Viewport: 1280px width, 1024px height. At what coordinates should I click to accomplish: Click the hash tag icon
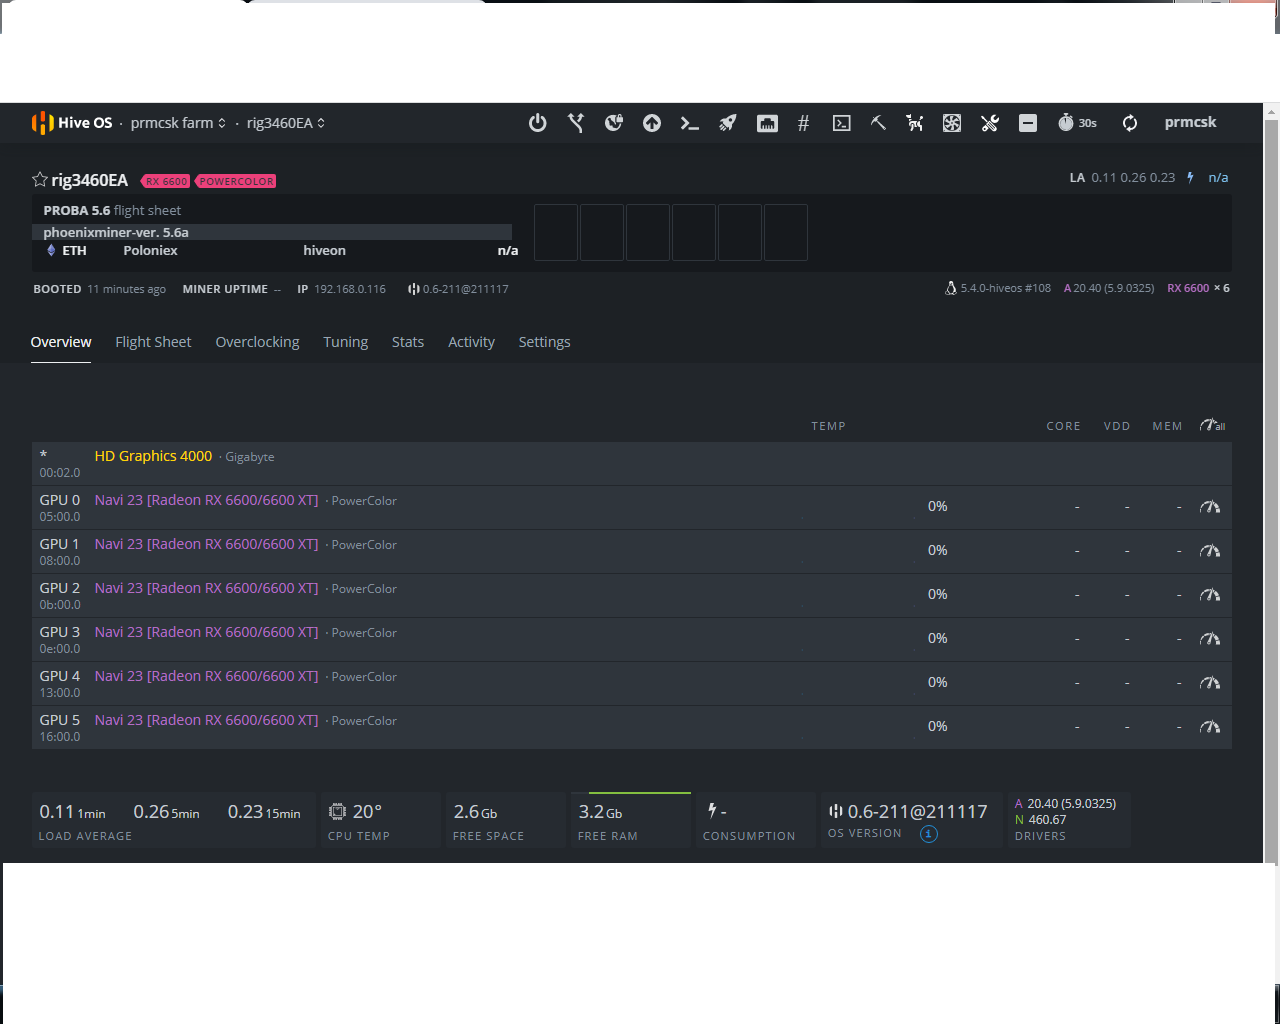coord(803,123)
